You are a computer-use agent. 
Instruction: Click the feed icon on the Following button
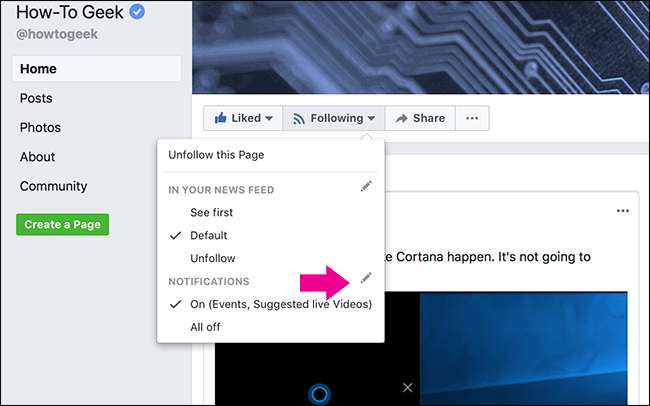click(298, 119)
